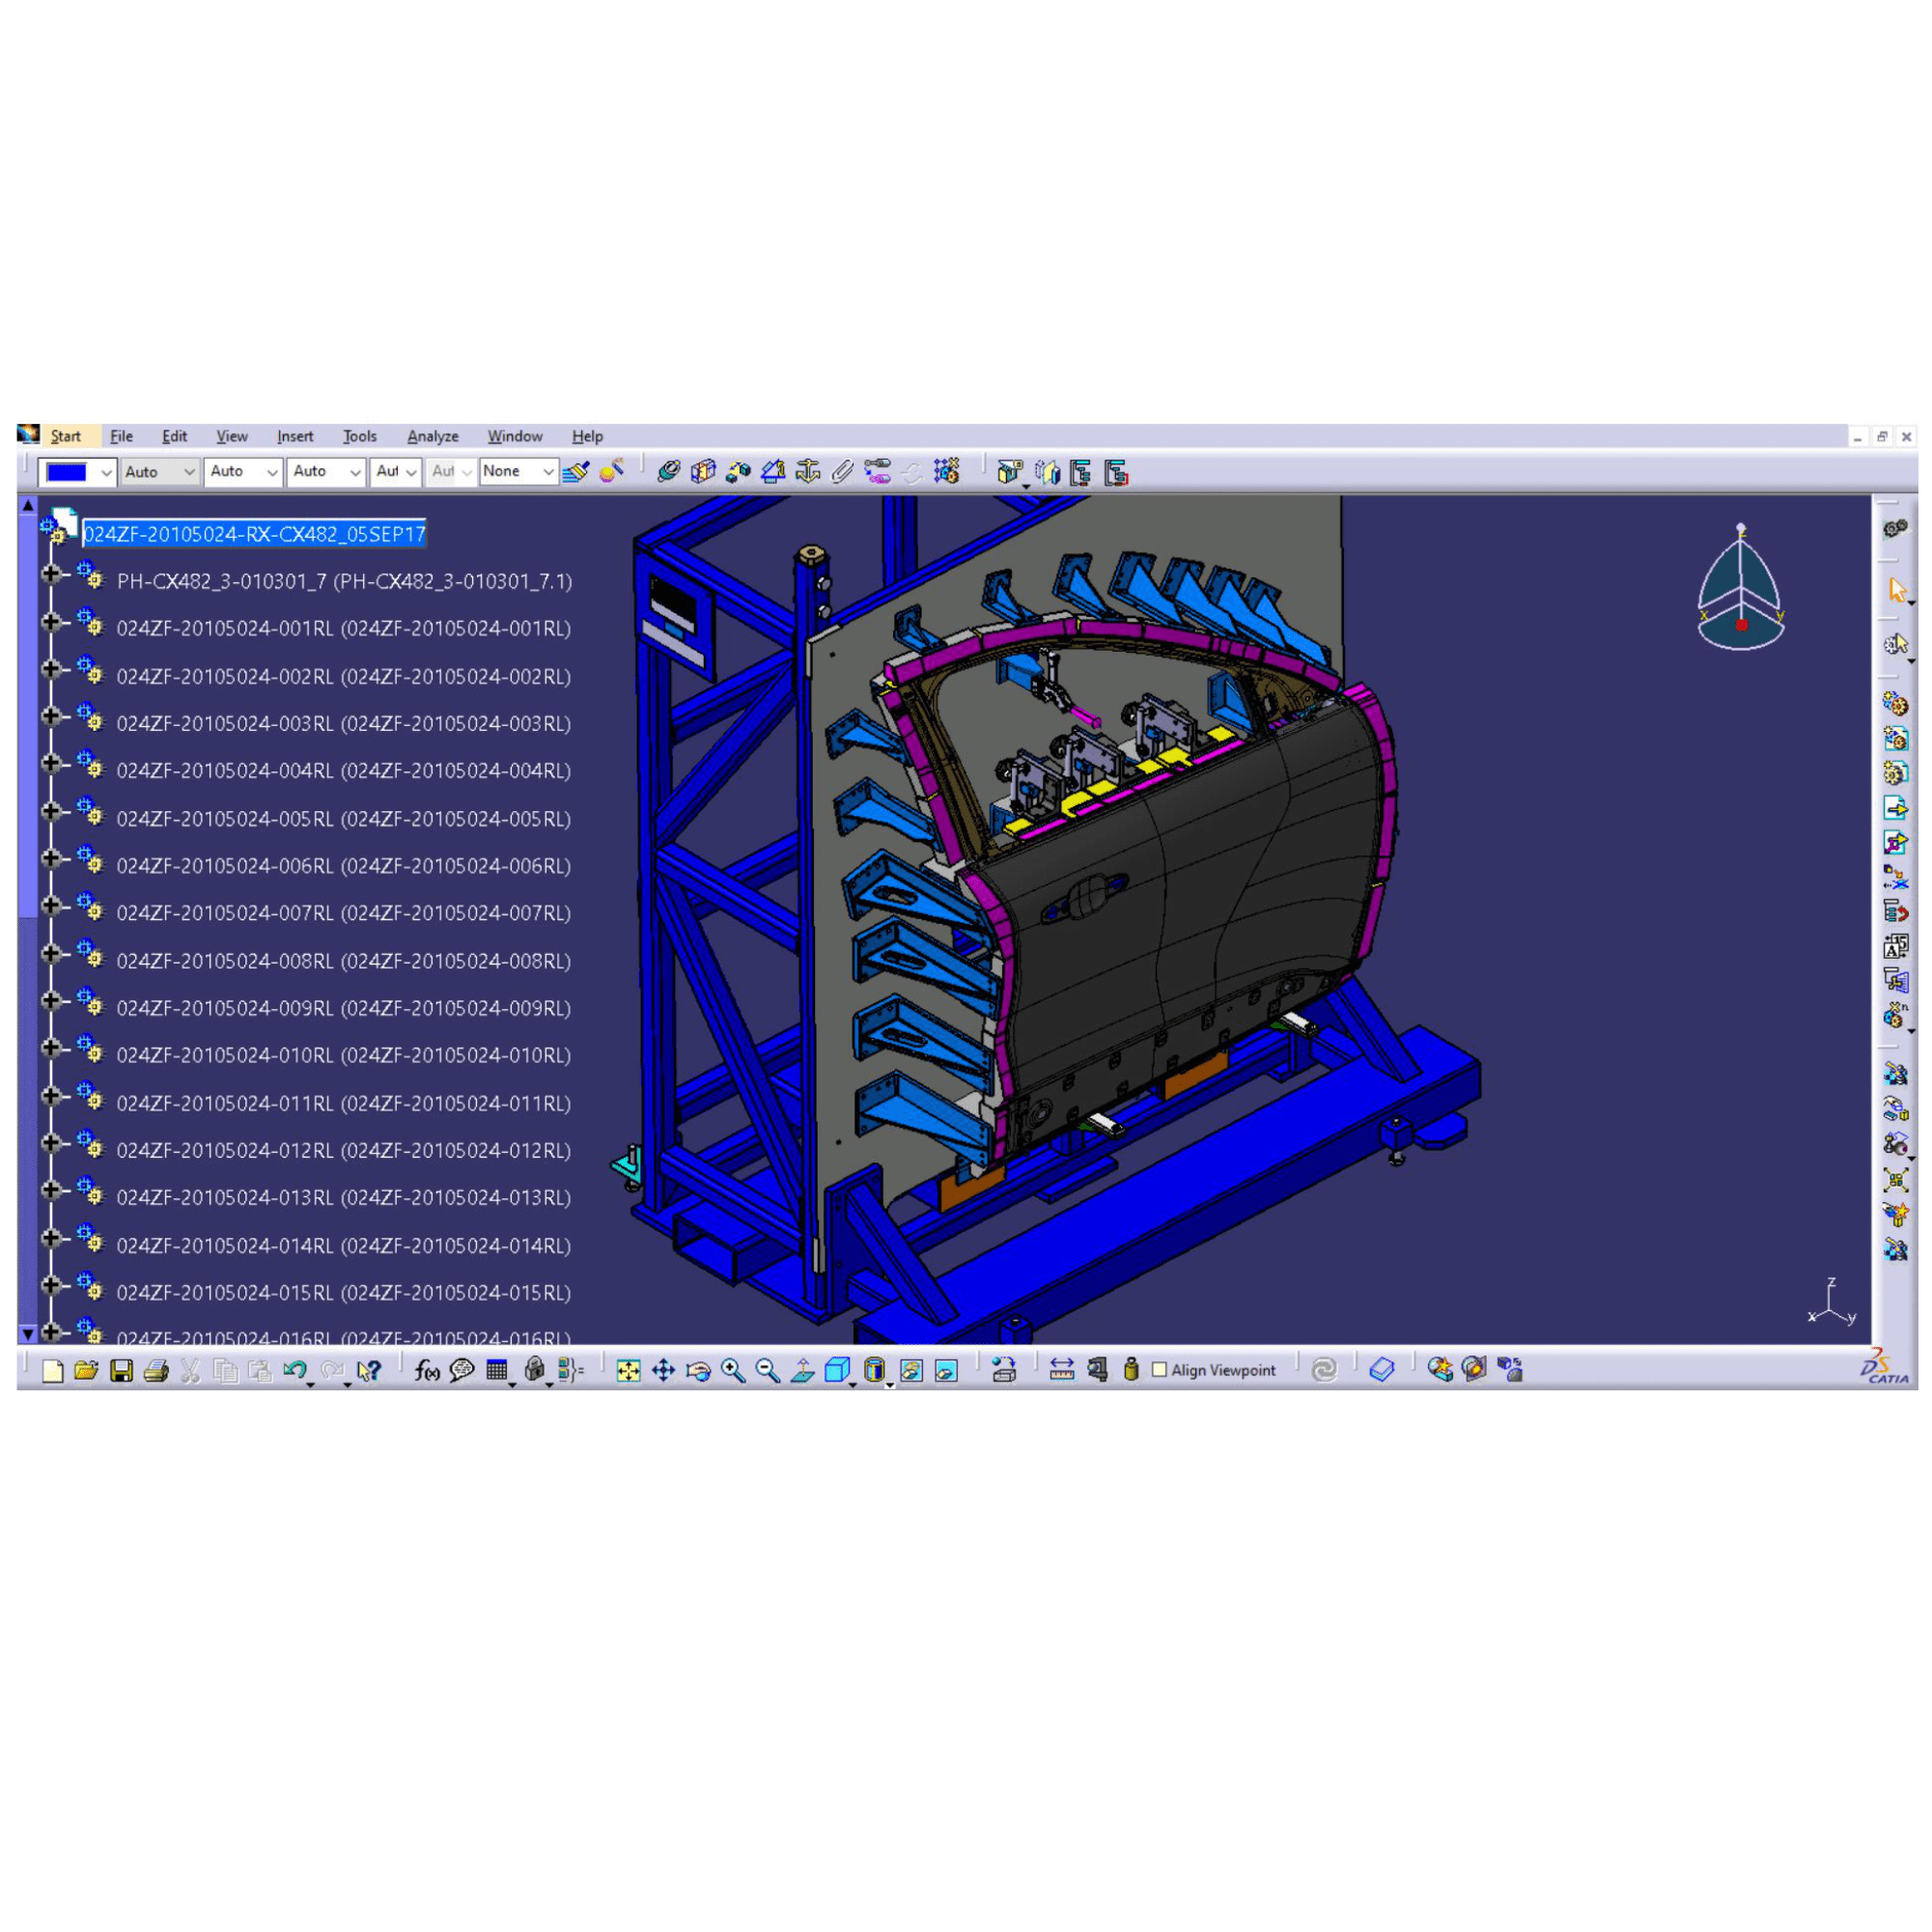Click the Hide/Show icon

[x=911, y=1370]
